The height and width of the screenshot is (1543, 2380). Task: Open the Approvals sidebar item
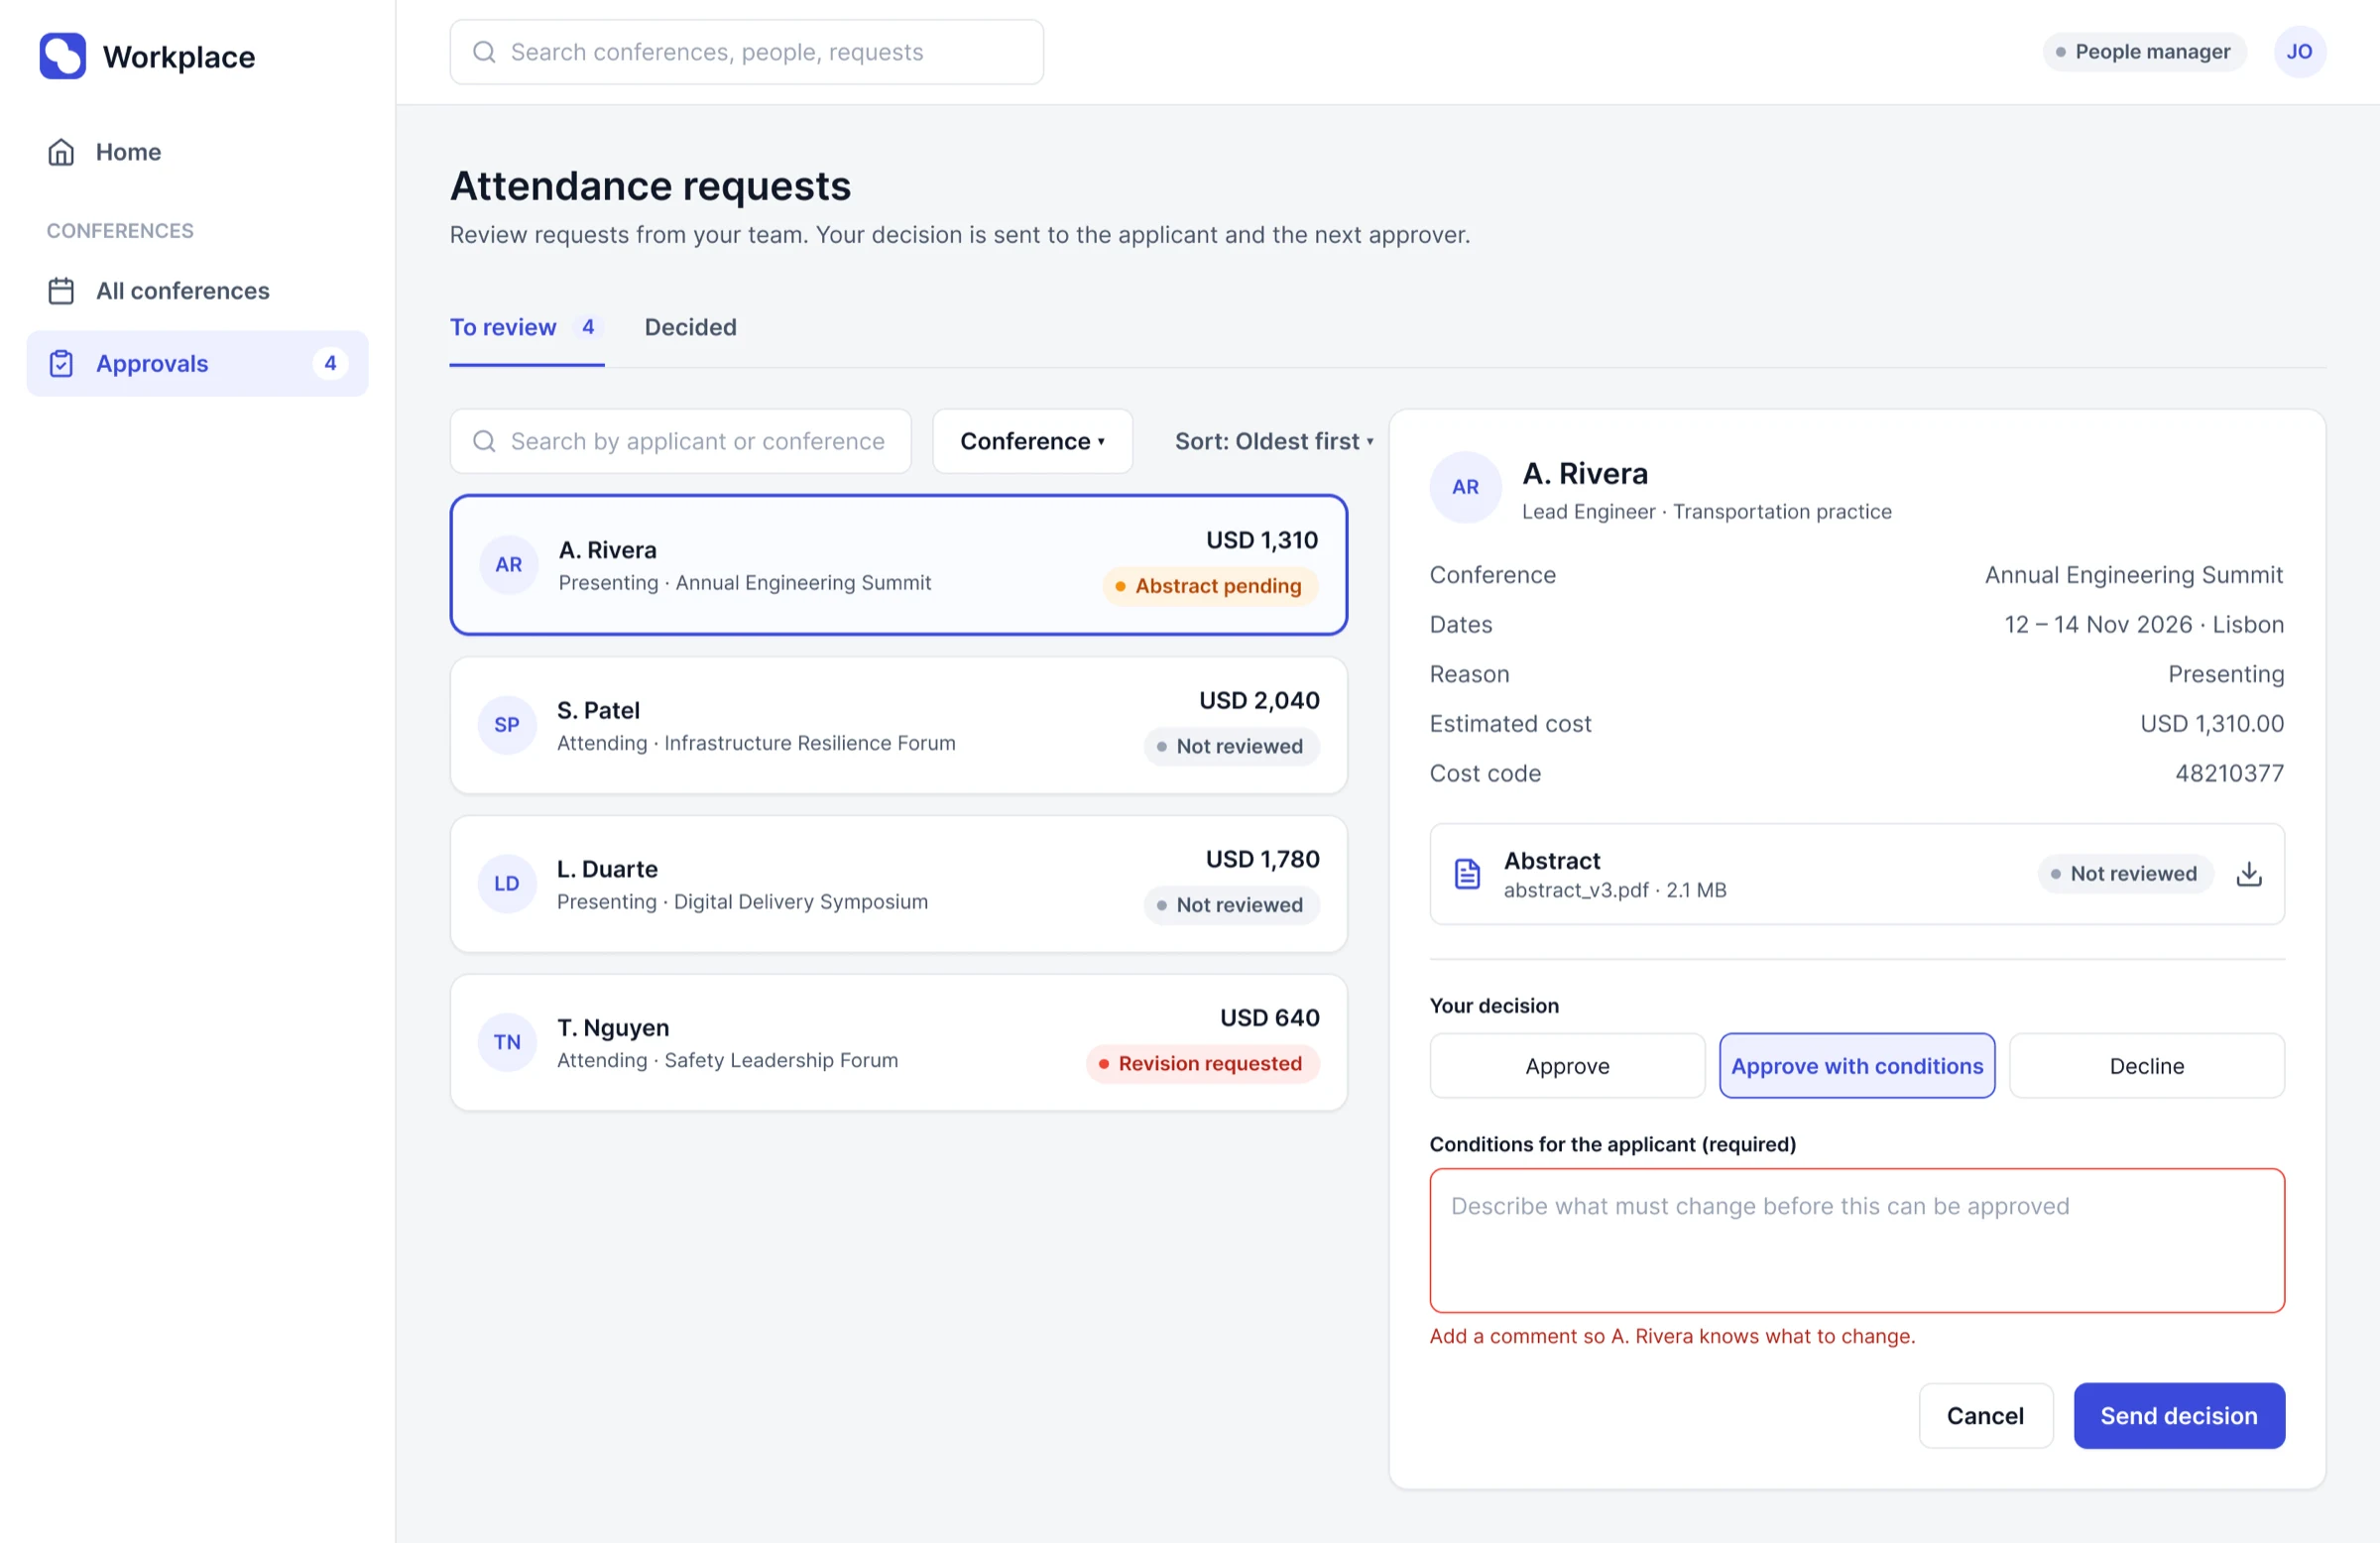point(197,363)
